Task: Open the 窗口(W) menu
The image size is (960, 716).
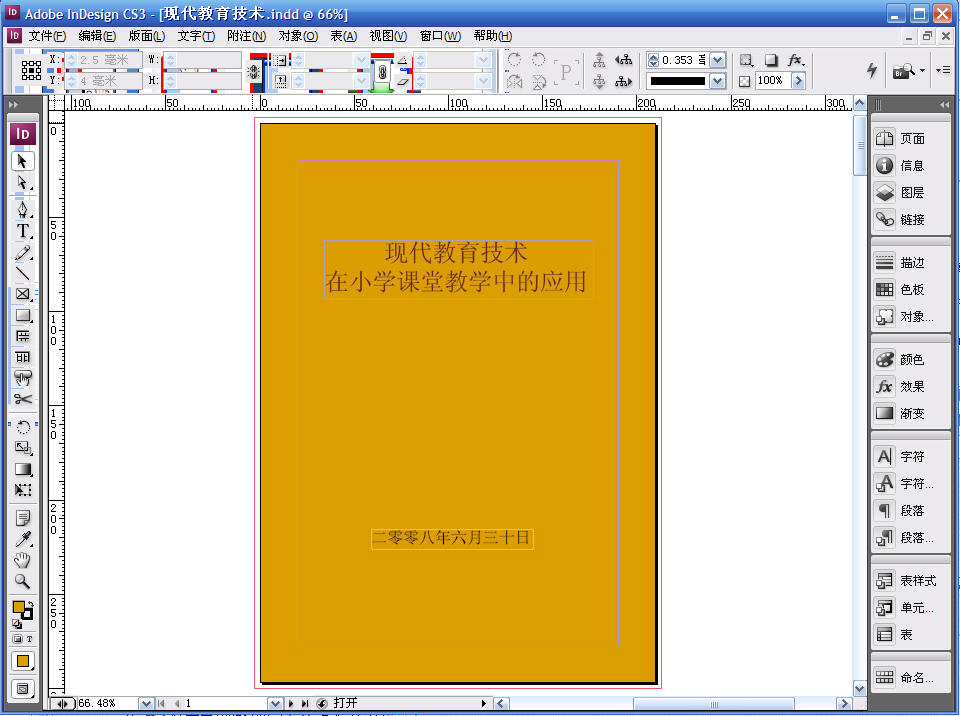Action: point(440,36)
